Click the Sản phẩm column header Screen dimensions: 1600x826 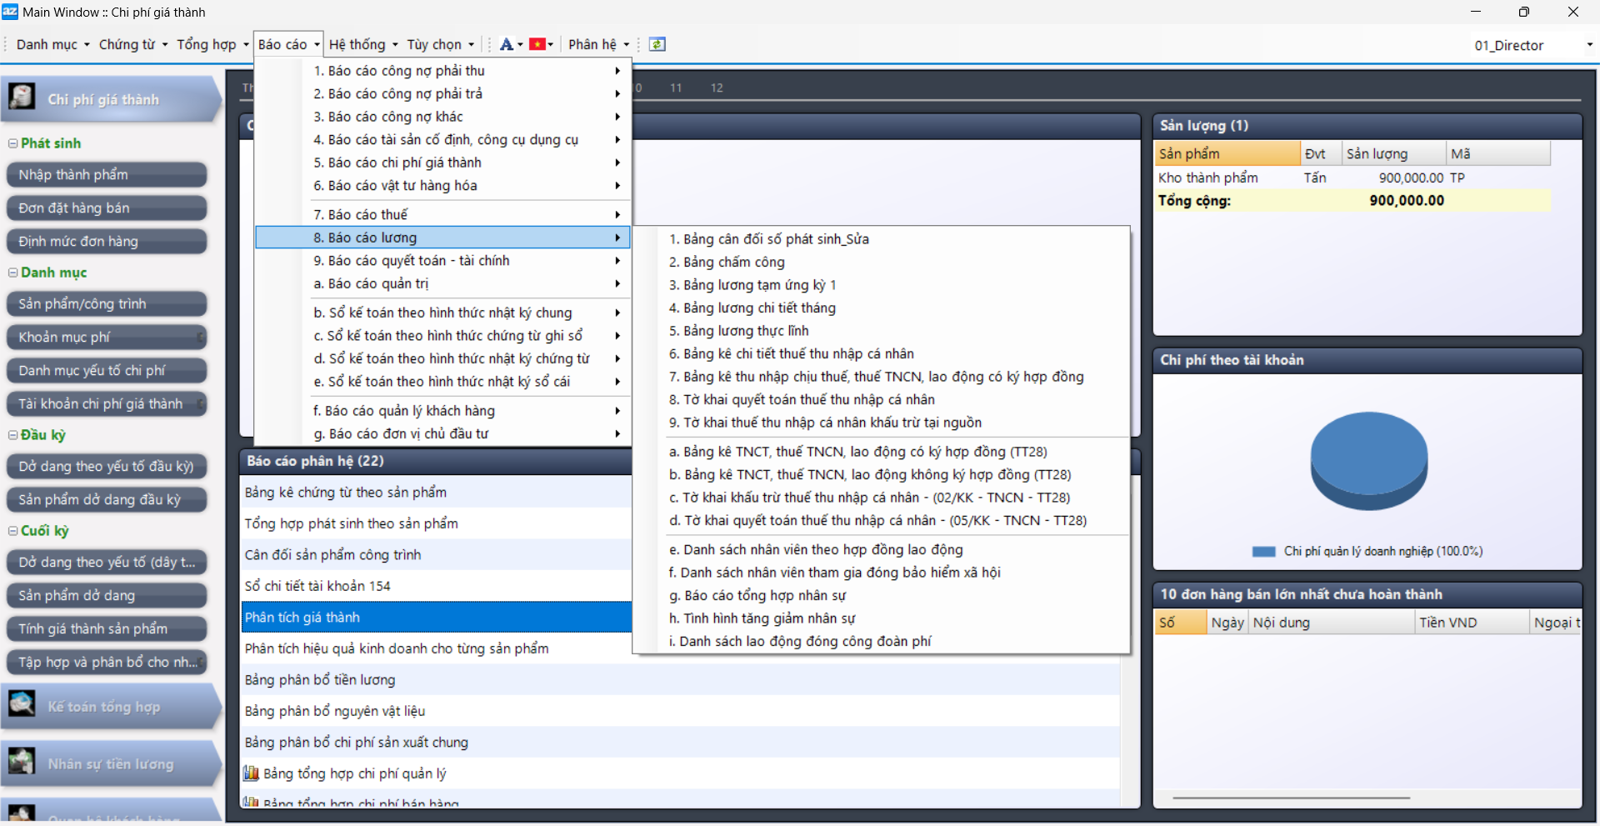tap(1226, 154)
